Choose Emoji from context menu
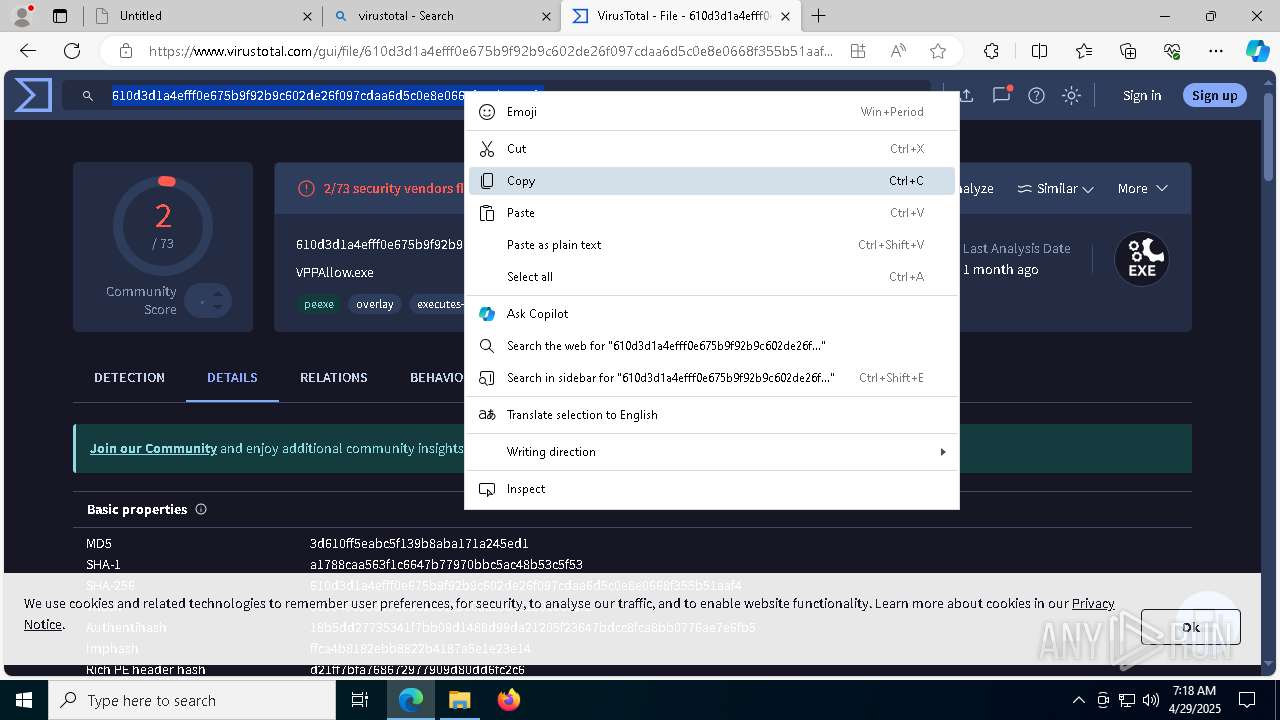 click(x=712, y=112)
